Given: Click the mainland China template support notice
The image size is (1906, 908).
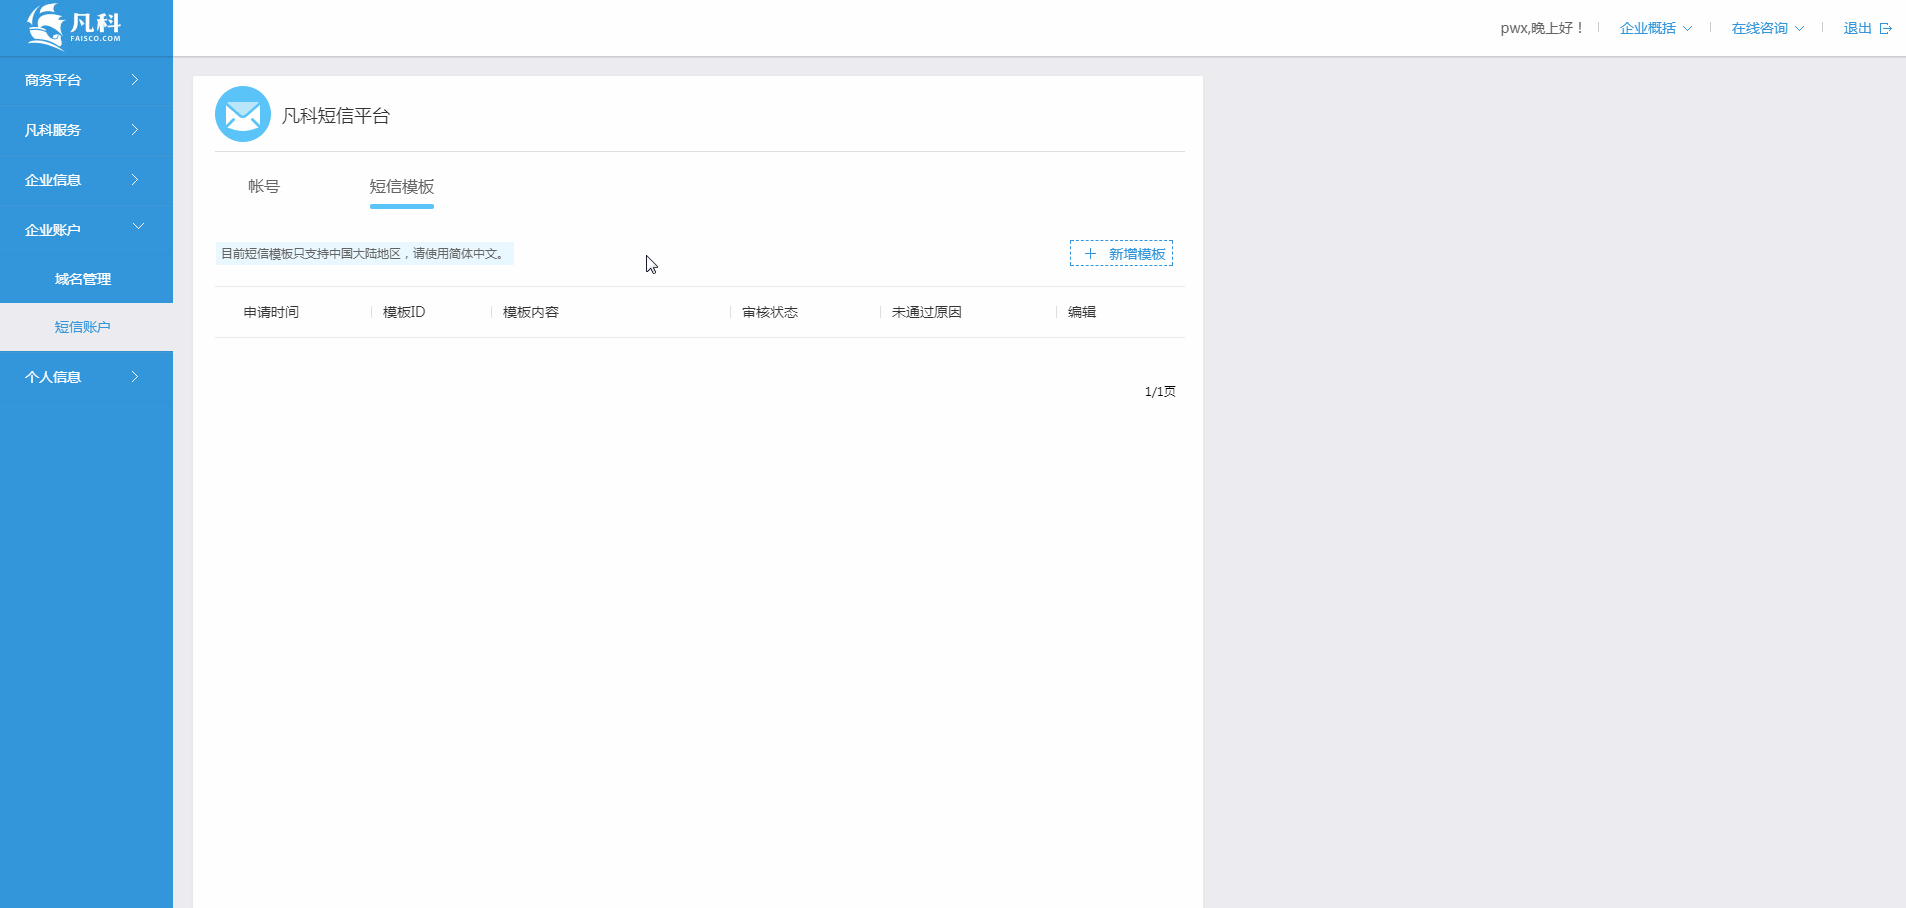Looking at the screenshot, I should (364, 254).
